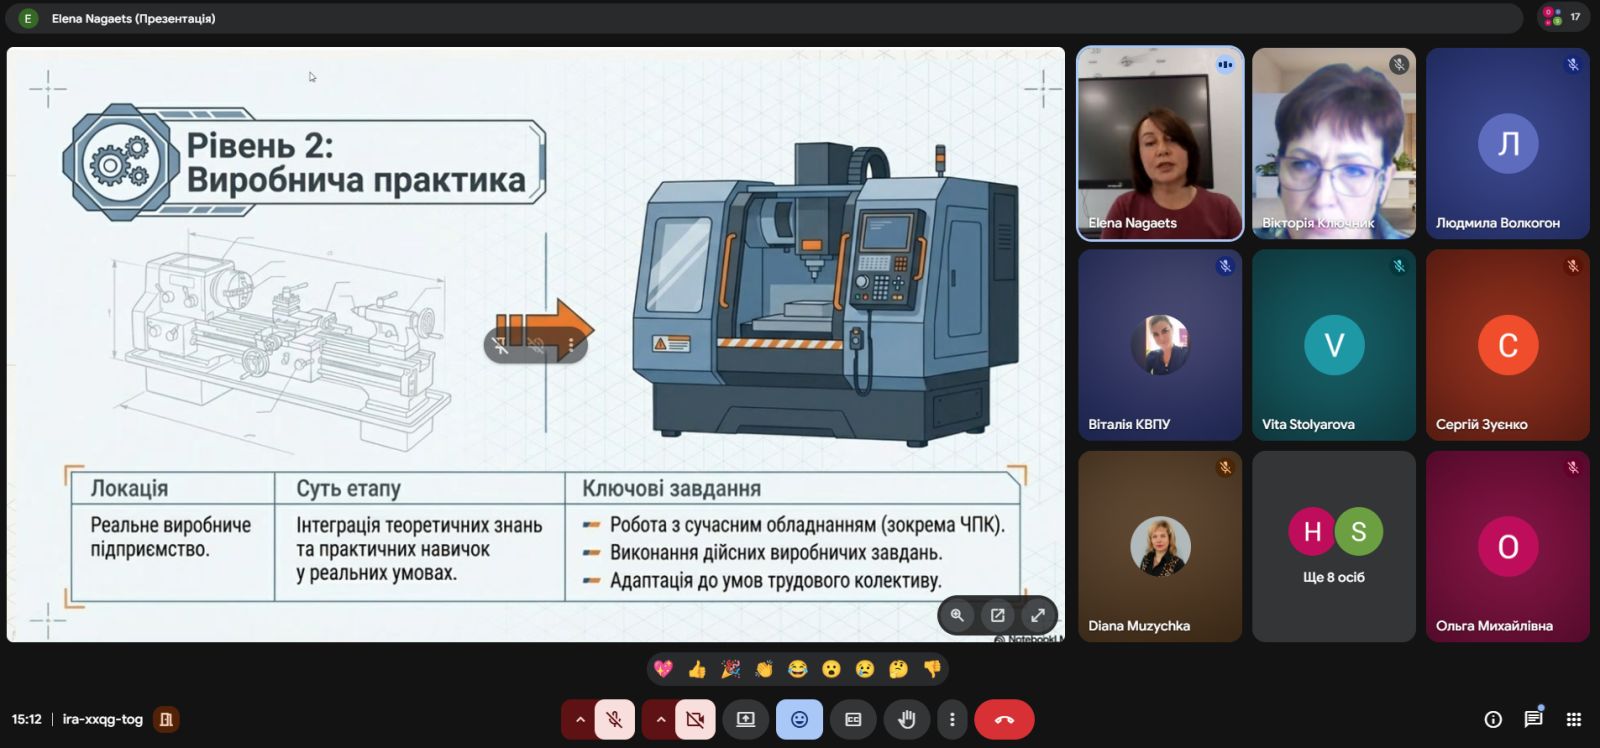1600x748 pixels.
Task: Close the emoji reactions bar
Action: tap(799, 719)
